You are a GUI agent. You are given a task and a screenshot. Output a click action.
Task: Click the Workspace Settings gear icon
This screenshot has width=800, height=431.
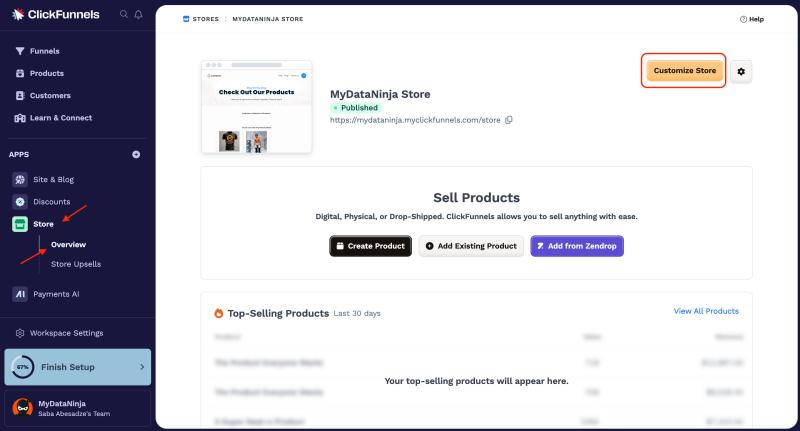(20, 333)
